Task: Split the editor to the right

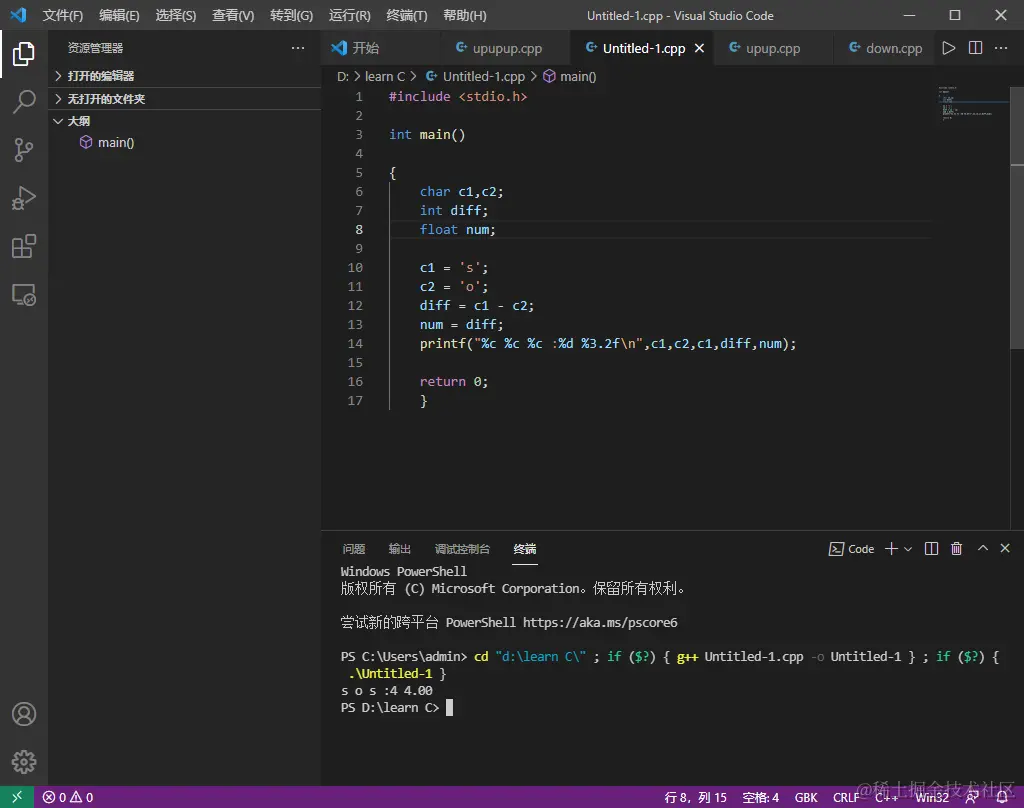Action: pos(976,48)
